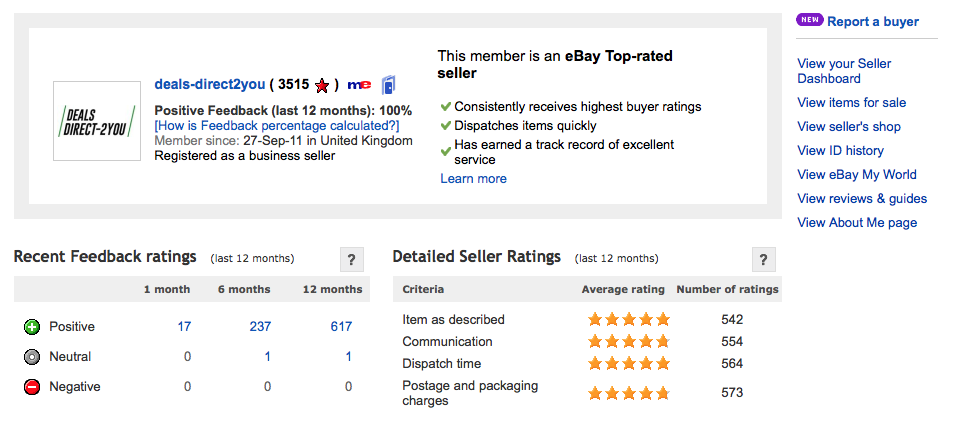Open the 237 positive ratings for 6 months
953x433 pixels.
[260, 327]
